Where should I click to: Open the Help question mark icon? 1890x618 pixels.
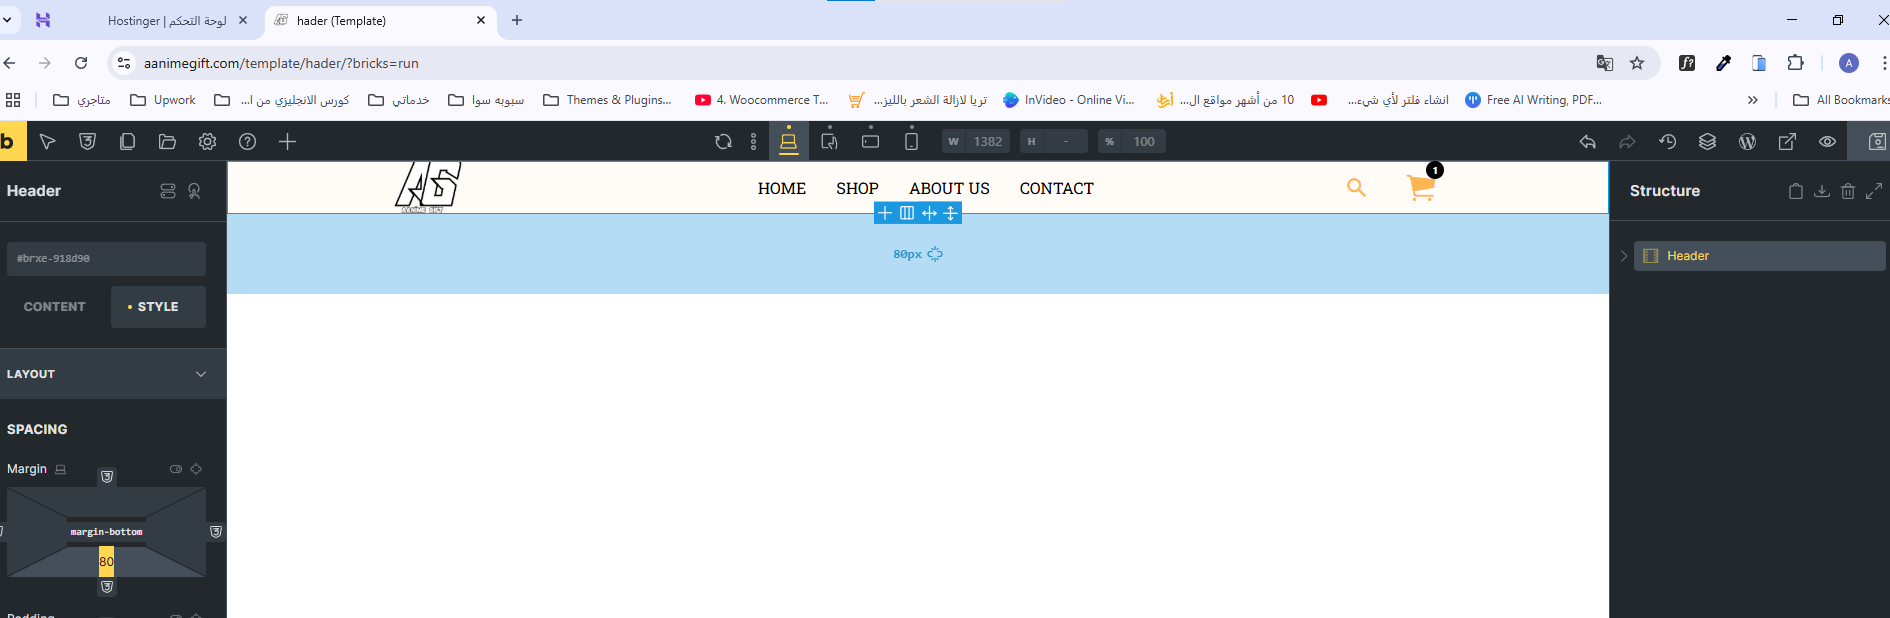[247, 142]
